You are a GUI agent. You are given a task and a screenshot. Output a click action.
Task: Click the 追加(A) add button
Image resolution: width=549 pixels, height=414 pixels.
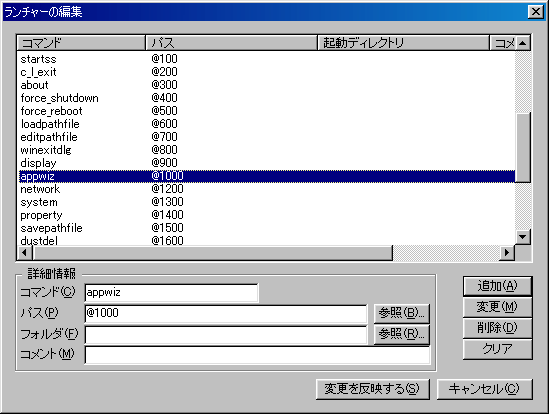[498, 286]
